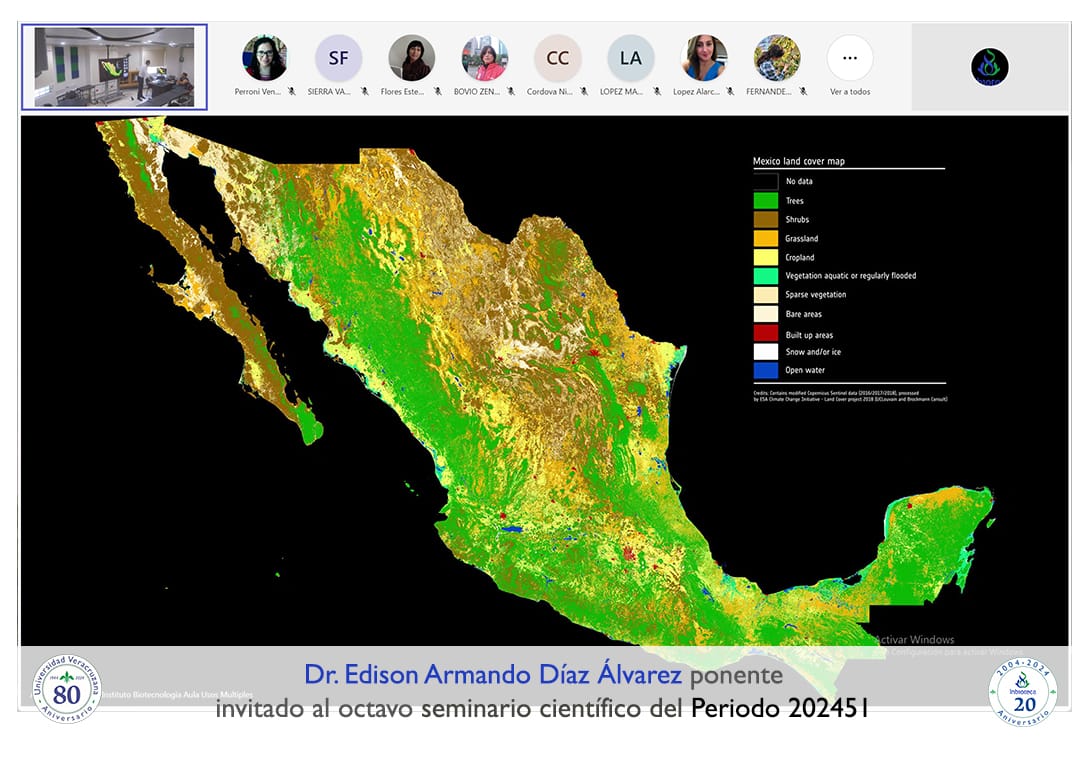
Task: Select BOVIO ZEN participant photo
Action: coord(484,58)
